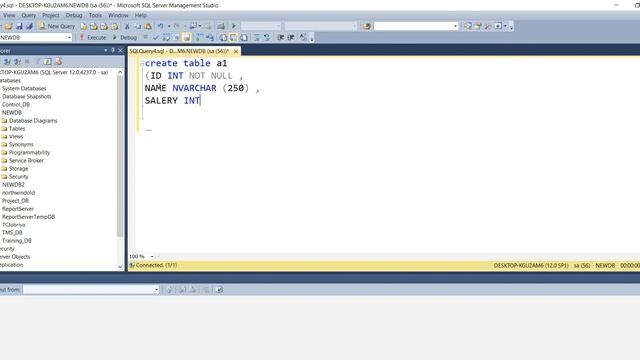The image size is (640, 360).
Task: Click the Paste clipboard icon
Action: pos(148,26)
